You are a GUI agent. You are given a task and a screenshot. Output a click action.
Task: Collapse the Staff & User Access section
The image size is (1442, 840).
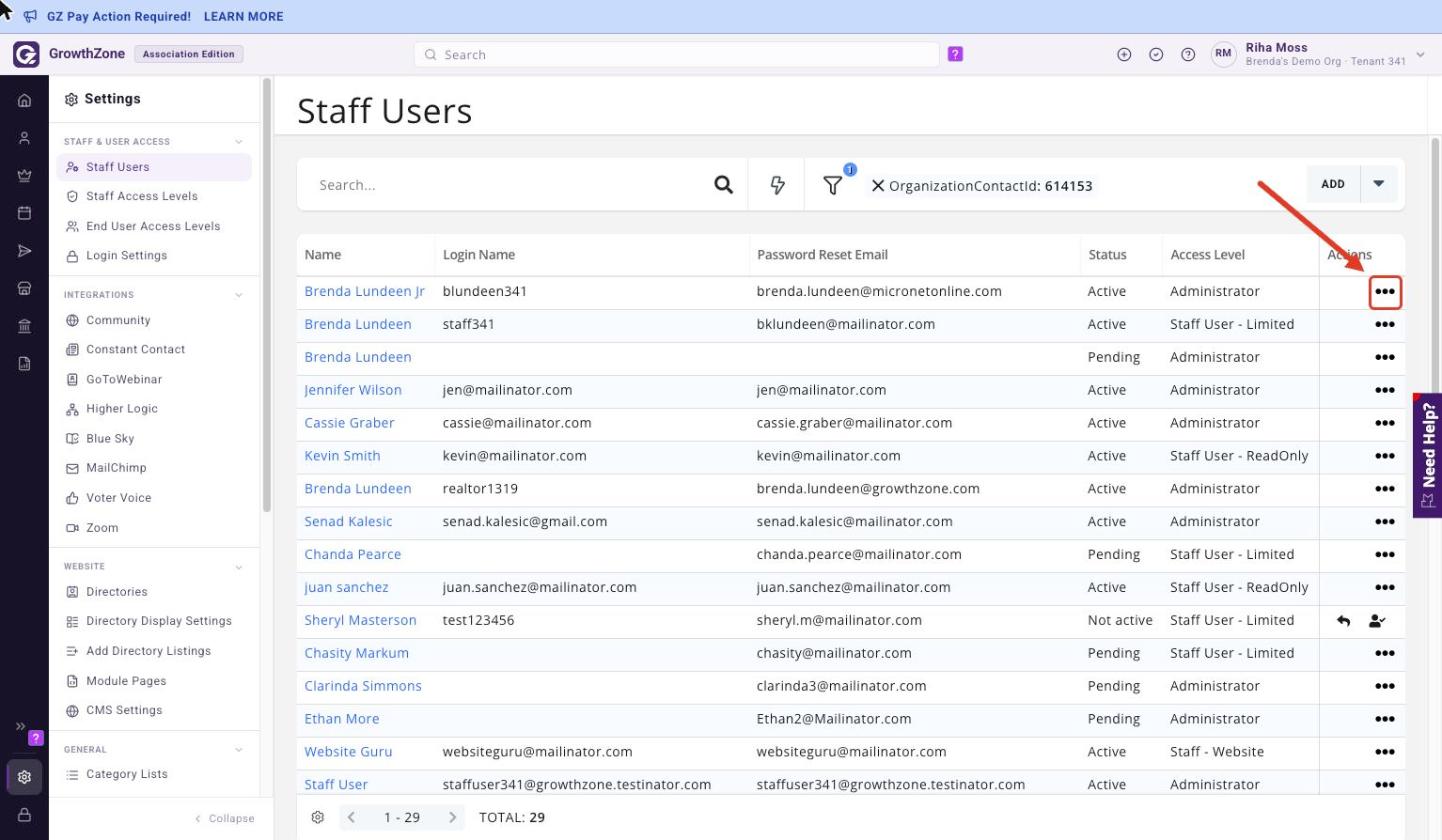coord(238,142)
